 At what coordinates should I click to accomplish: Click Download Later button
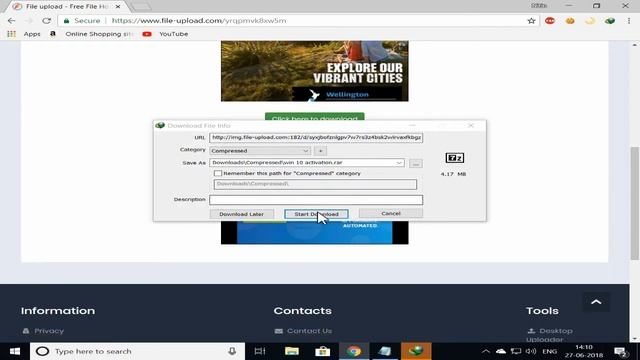[x=242, y=214]
